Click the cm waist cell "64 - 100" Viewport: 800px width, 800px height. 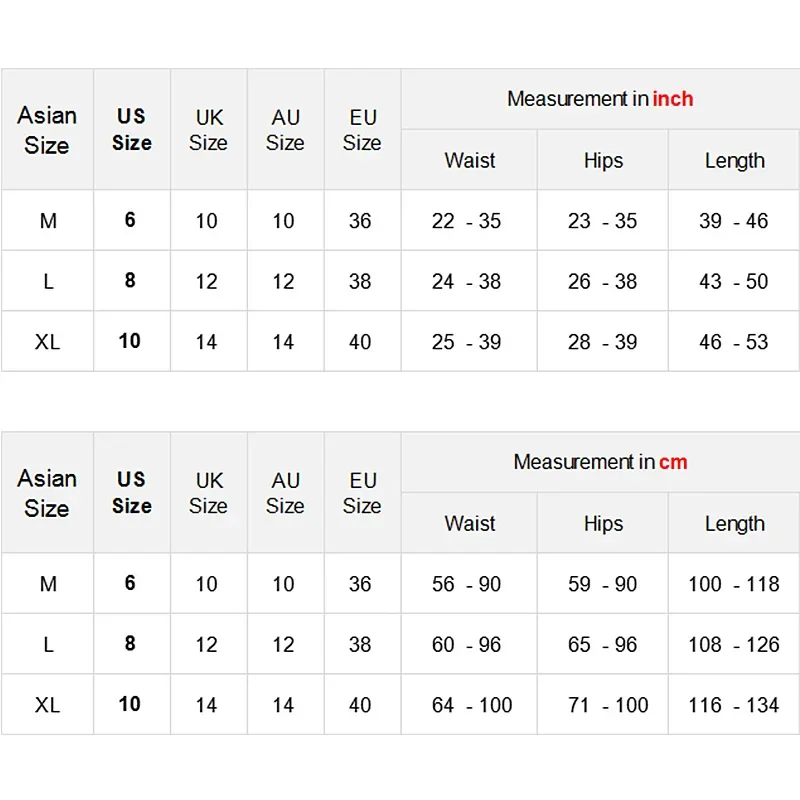tap(471, 705)
